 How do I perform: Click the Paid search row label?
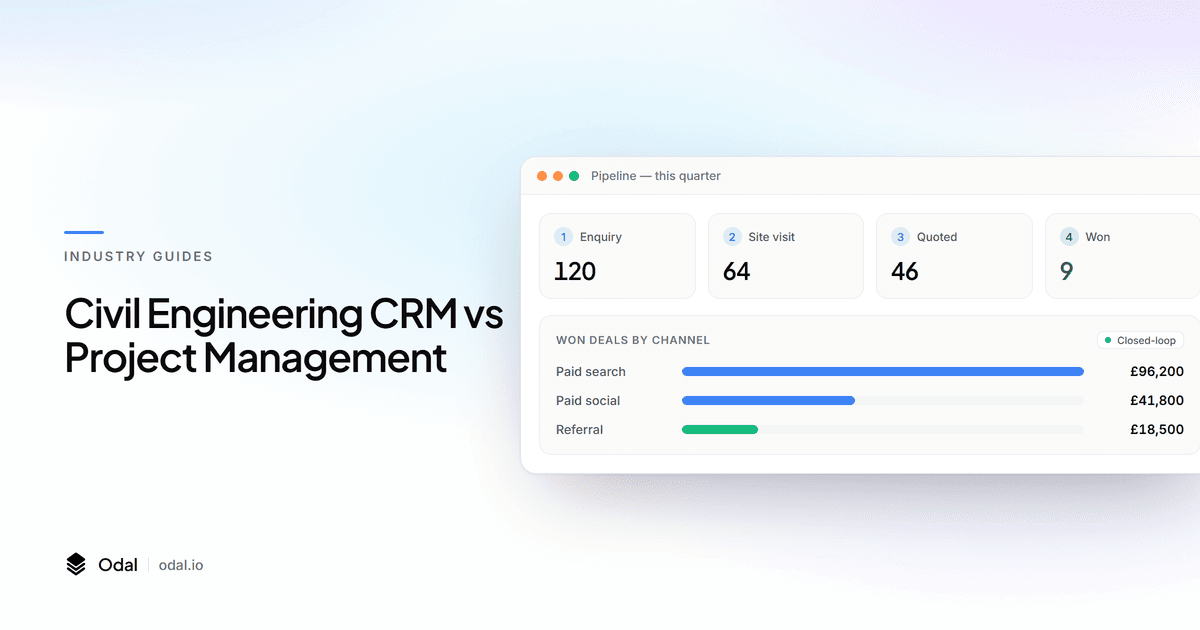coord(591,372)
